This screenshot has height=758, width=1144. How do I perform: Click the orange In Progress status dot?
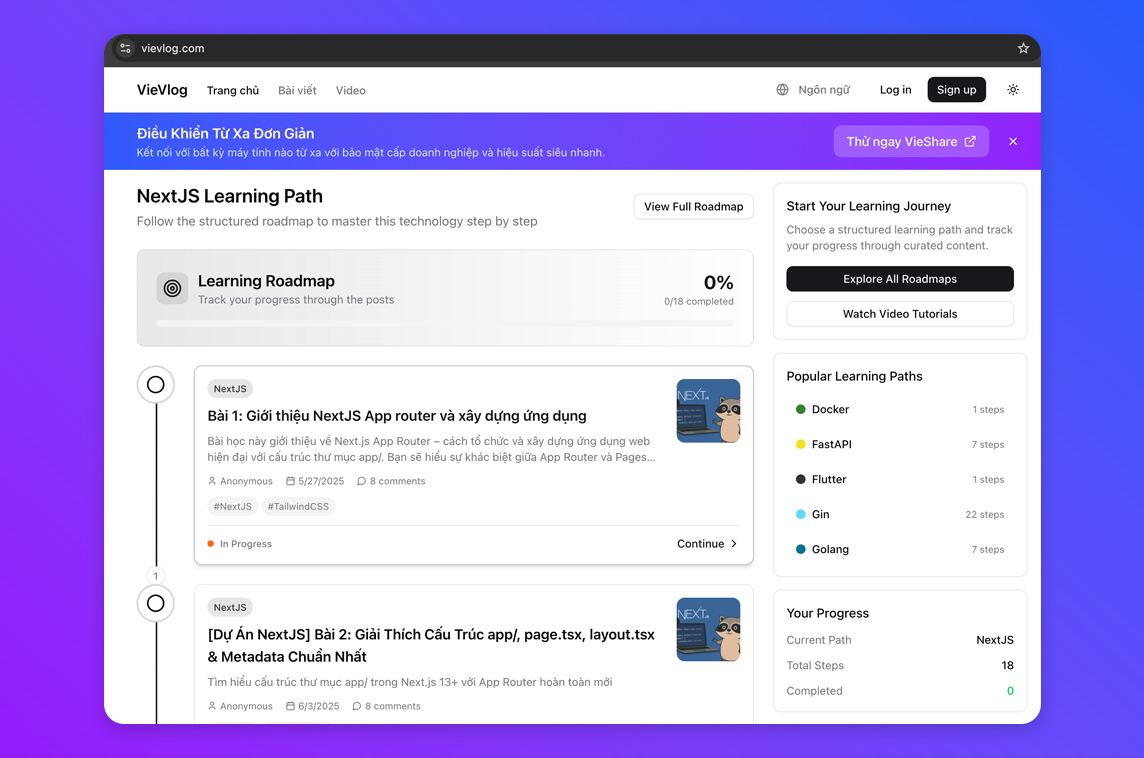coord(211,544)
